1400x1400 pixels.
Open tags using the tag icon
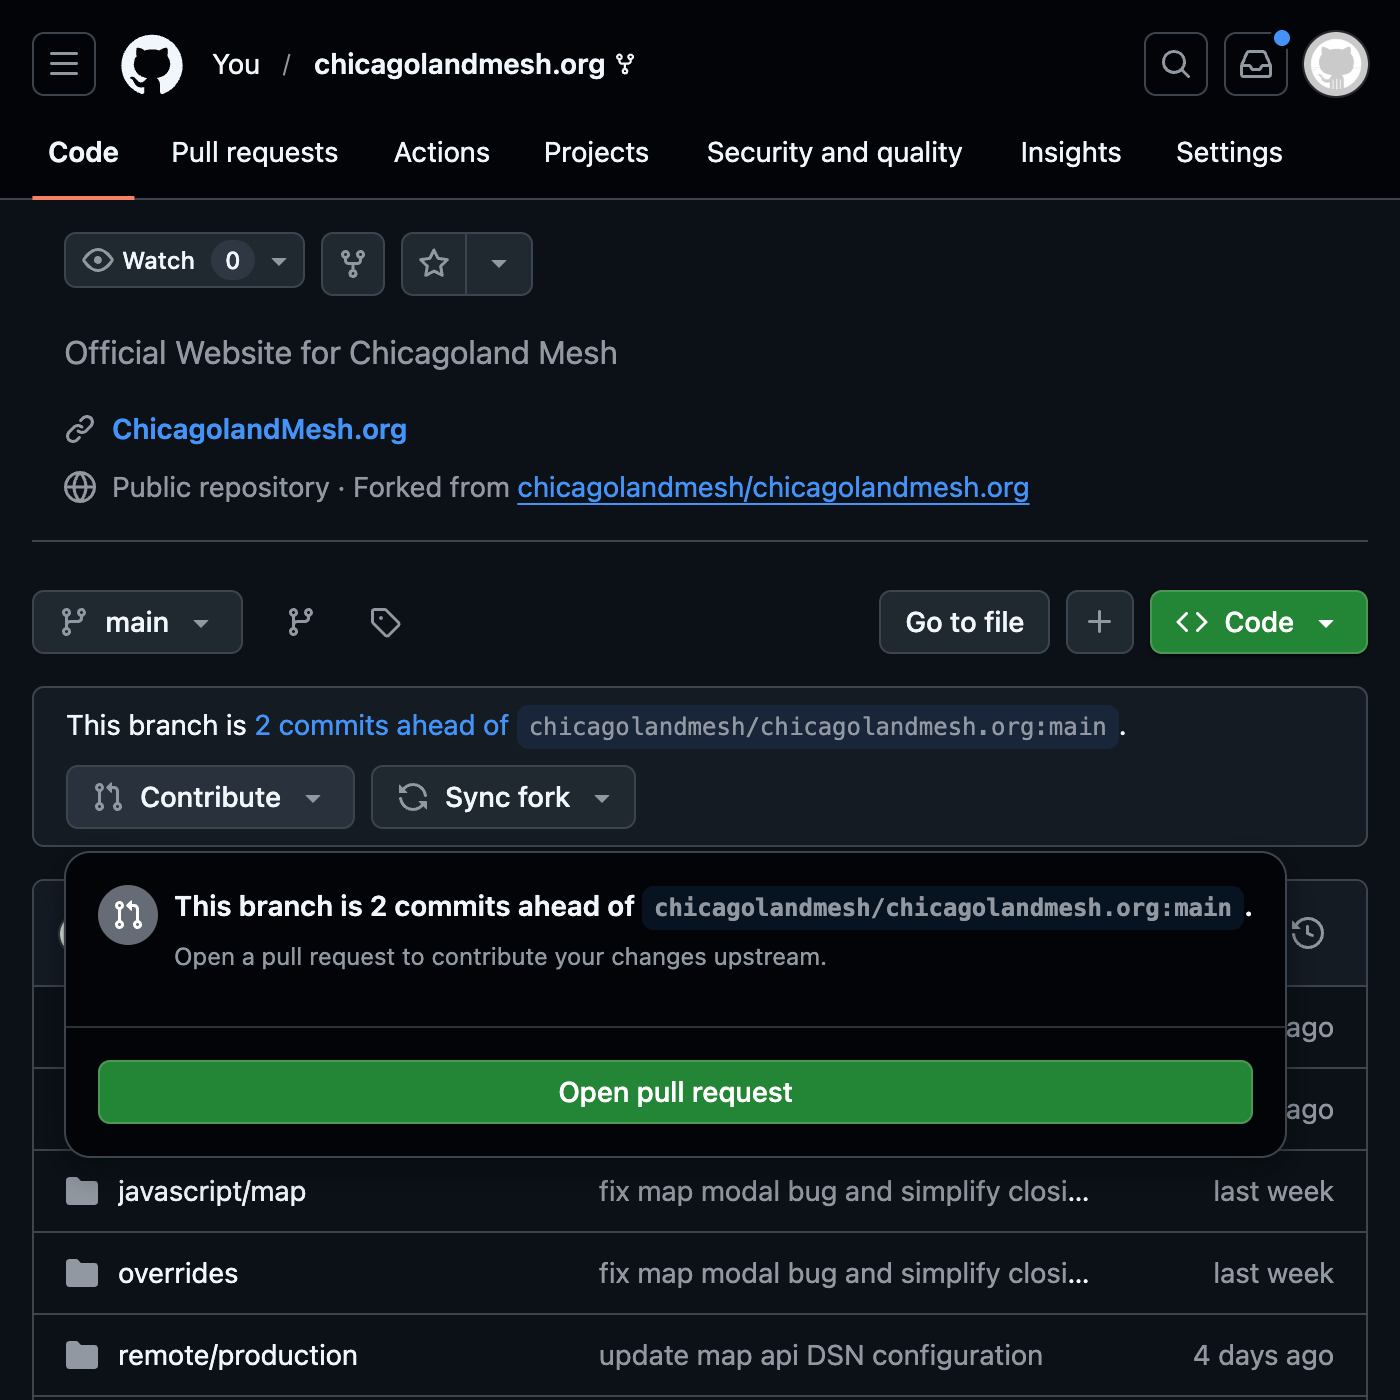pyautogui.click(x=385, y=622)
